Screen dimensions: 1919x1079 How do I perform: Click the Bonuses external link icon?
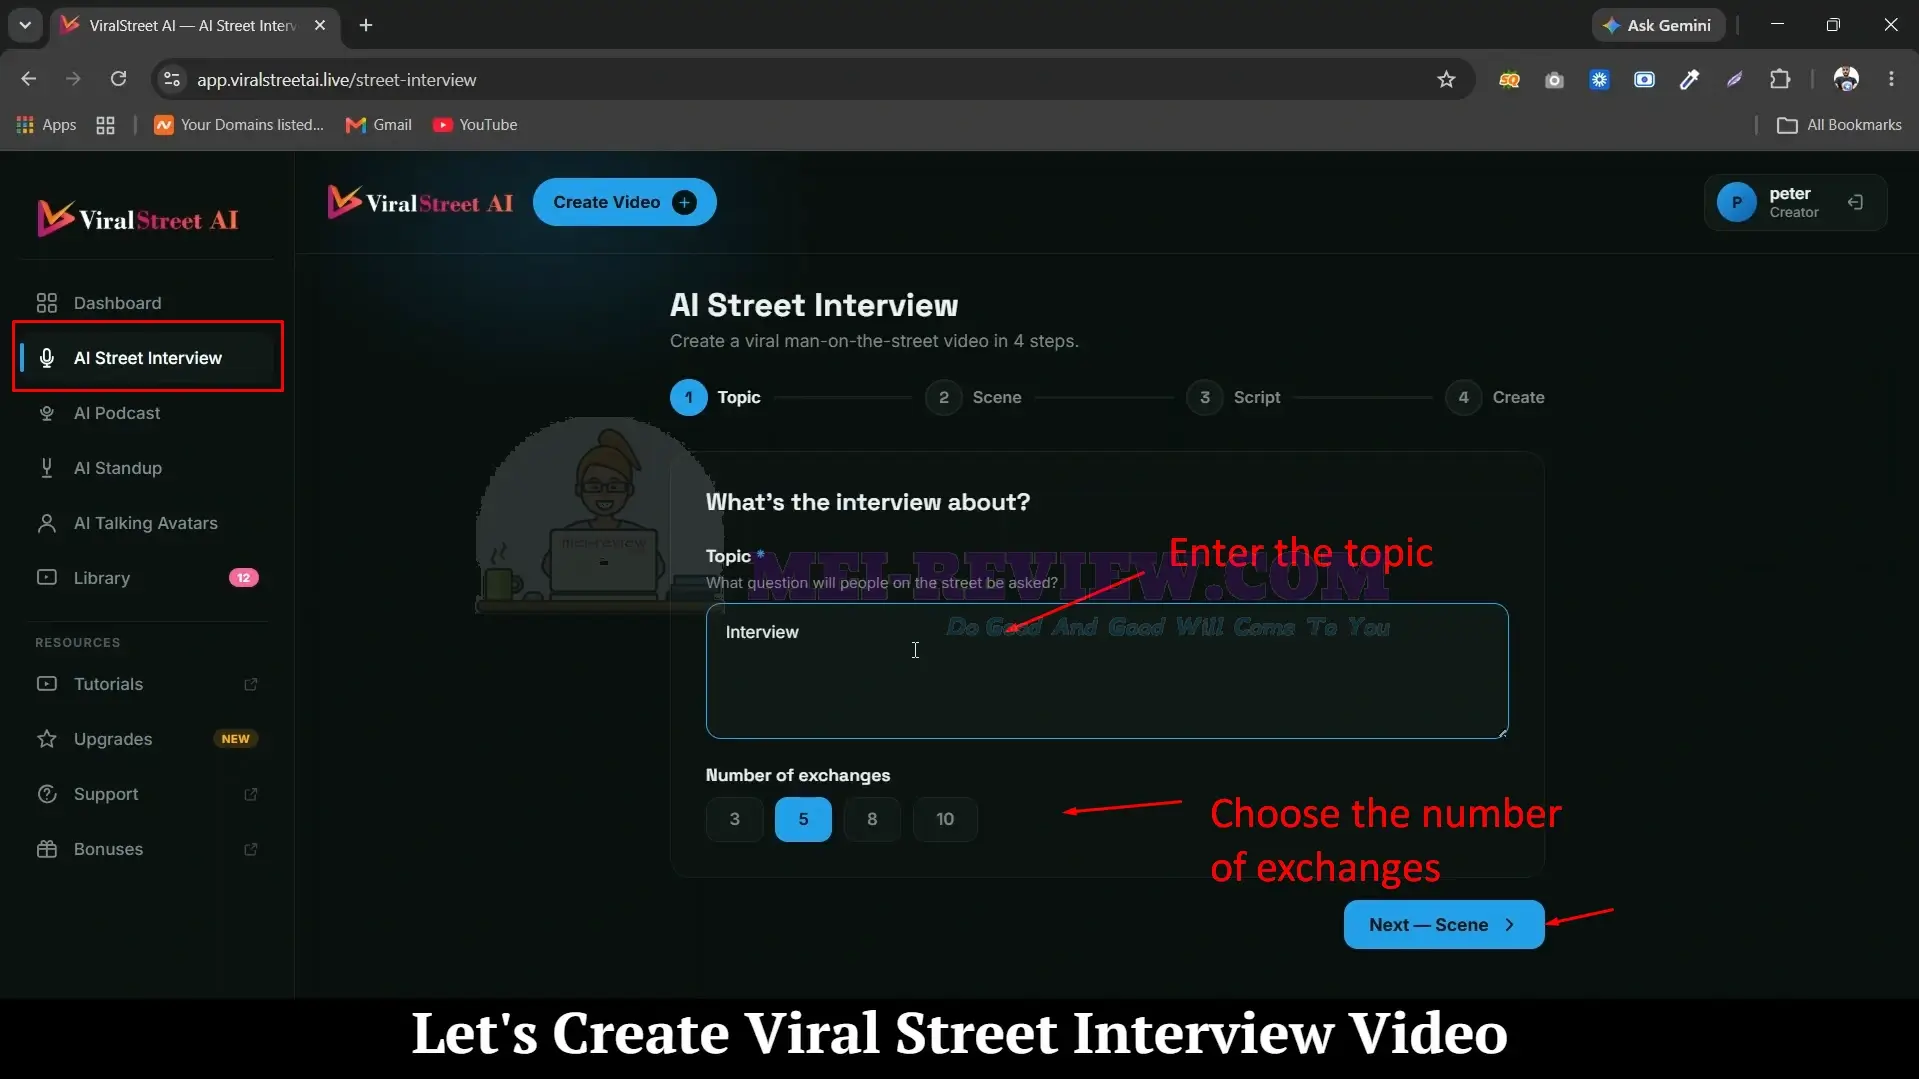251,849
